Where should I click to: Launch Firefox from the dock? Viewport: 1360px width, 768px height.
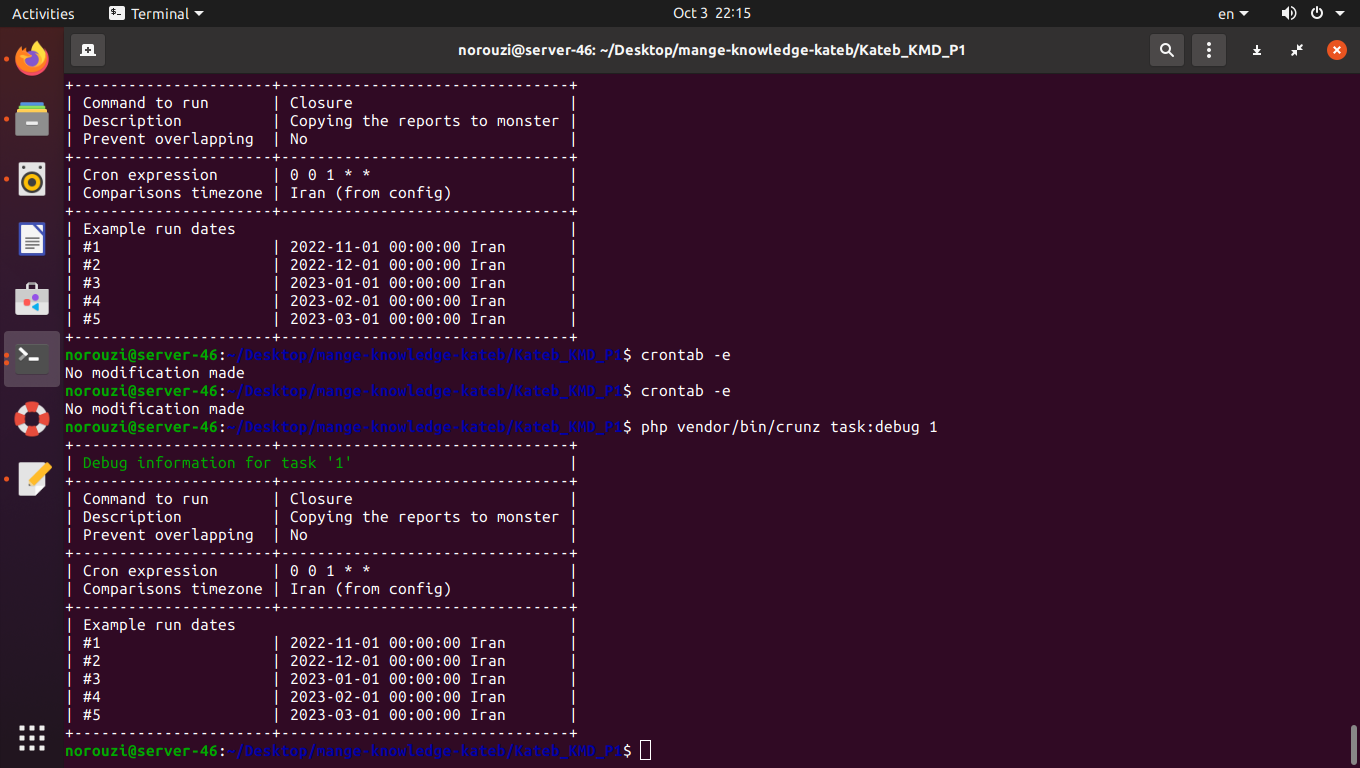tap(32, 58)
